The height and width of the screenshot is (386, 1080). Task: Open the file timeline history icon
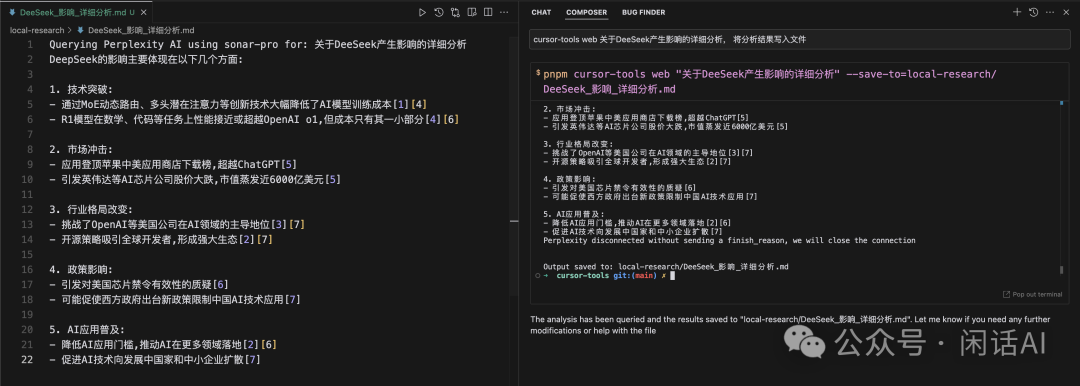pyautogui.click(x=439, y=12)
